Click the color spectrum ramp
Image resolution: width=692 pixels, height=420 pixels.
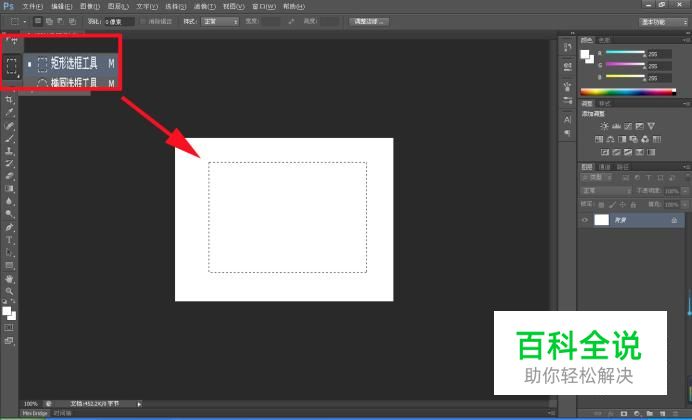pyautogui.click(x=628, y=92)
